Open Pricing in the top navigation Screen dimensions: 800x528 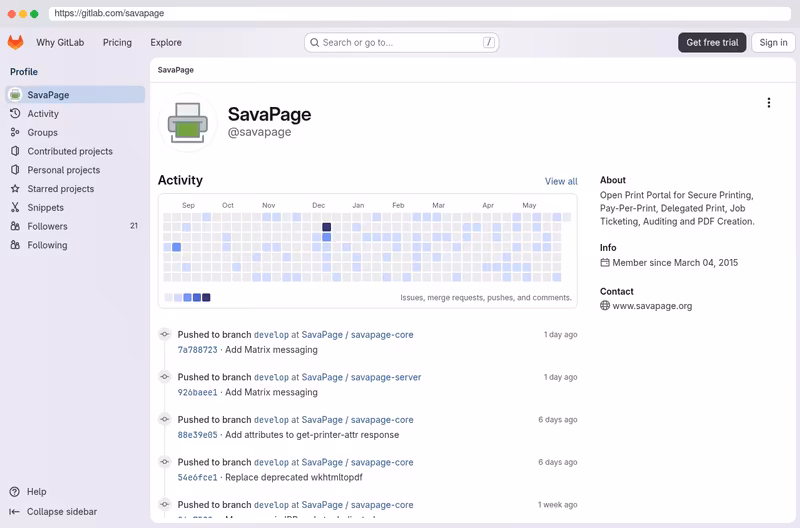(x=117, y=42)
